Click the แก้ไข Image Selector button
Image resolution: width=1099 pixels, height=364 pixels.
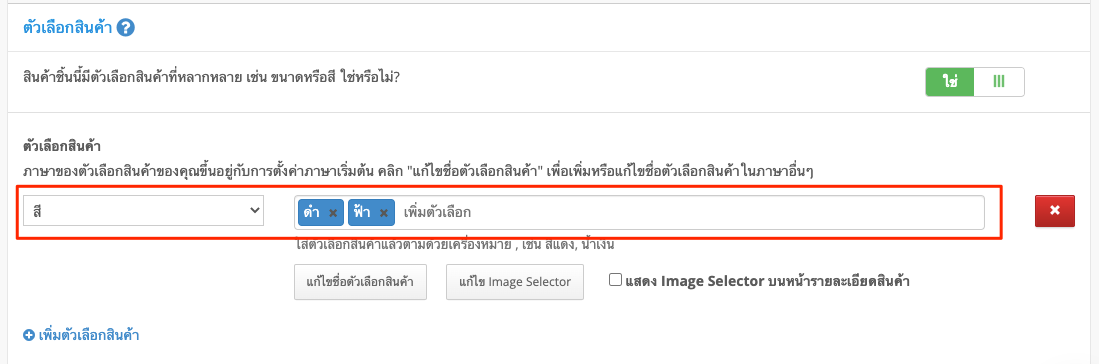click(x=515, y=282)
